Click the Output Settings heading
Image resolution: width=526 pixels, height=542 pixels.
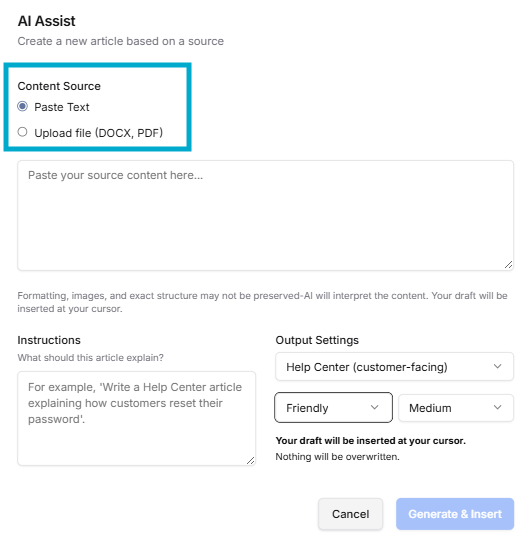click(x=317, y=340)
